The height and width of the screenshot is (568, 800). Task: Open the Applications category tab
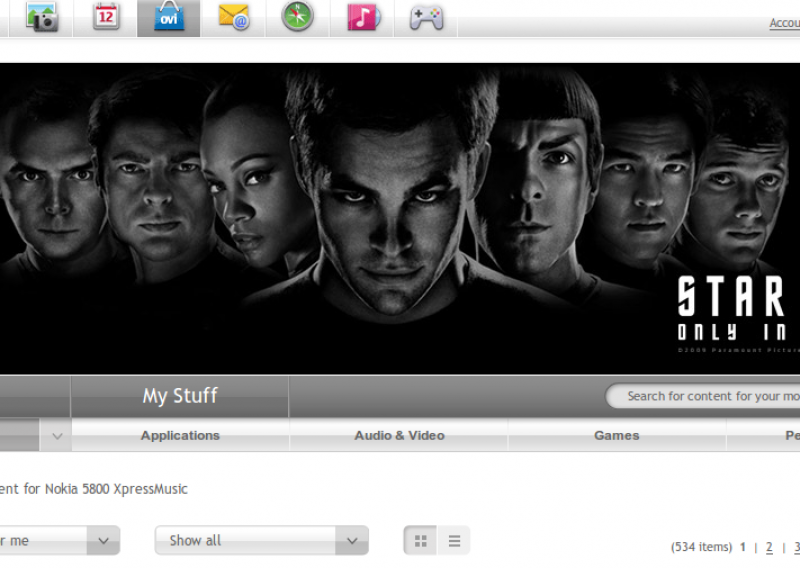click(x=180, y=435)
